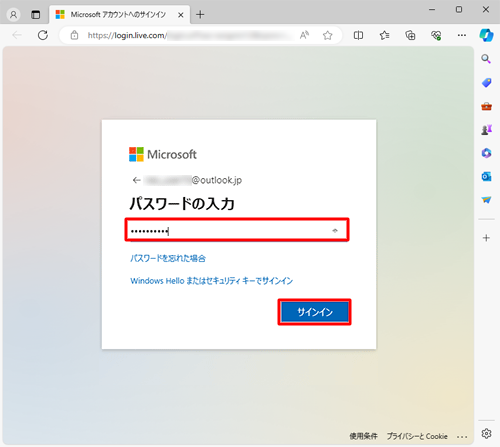Reveal the typed password
The image size is (500, 447).
pos(335,230)
